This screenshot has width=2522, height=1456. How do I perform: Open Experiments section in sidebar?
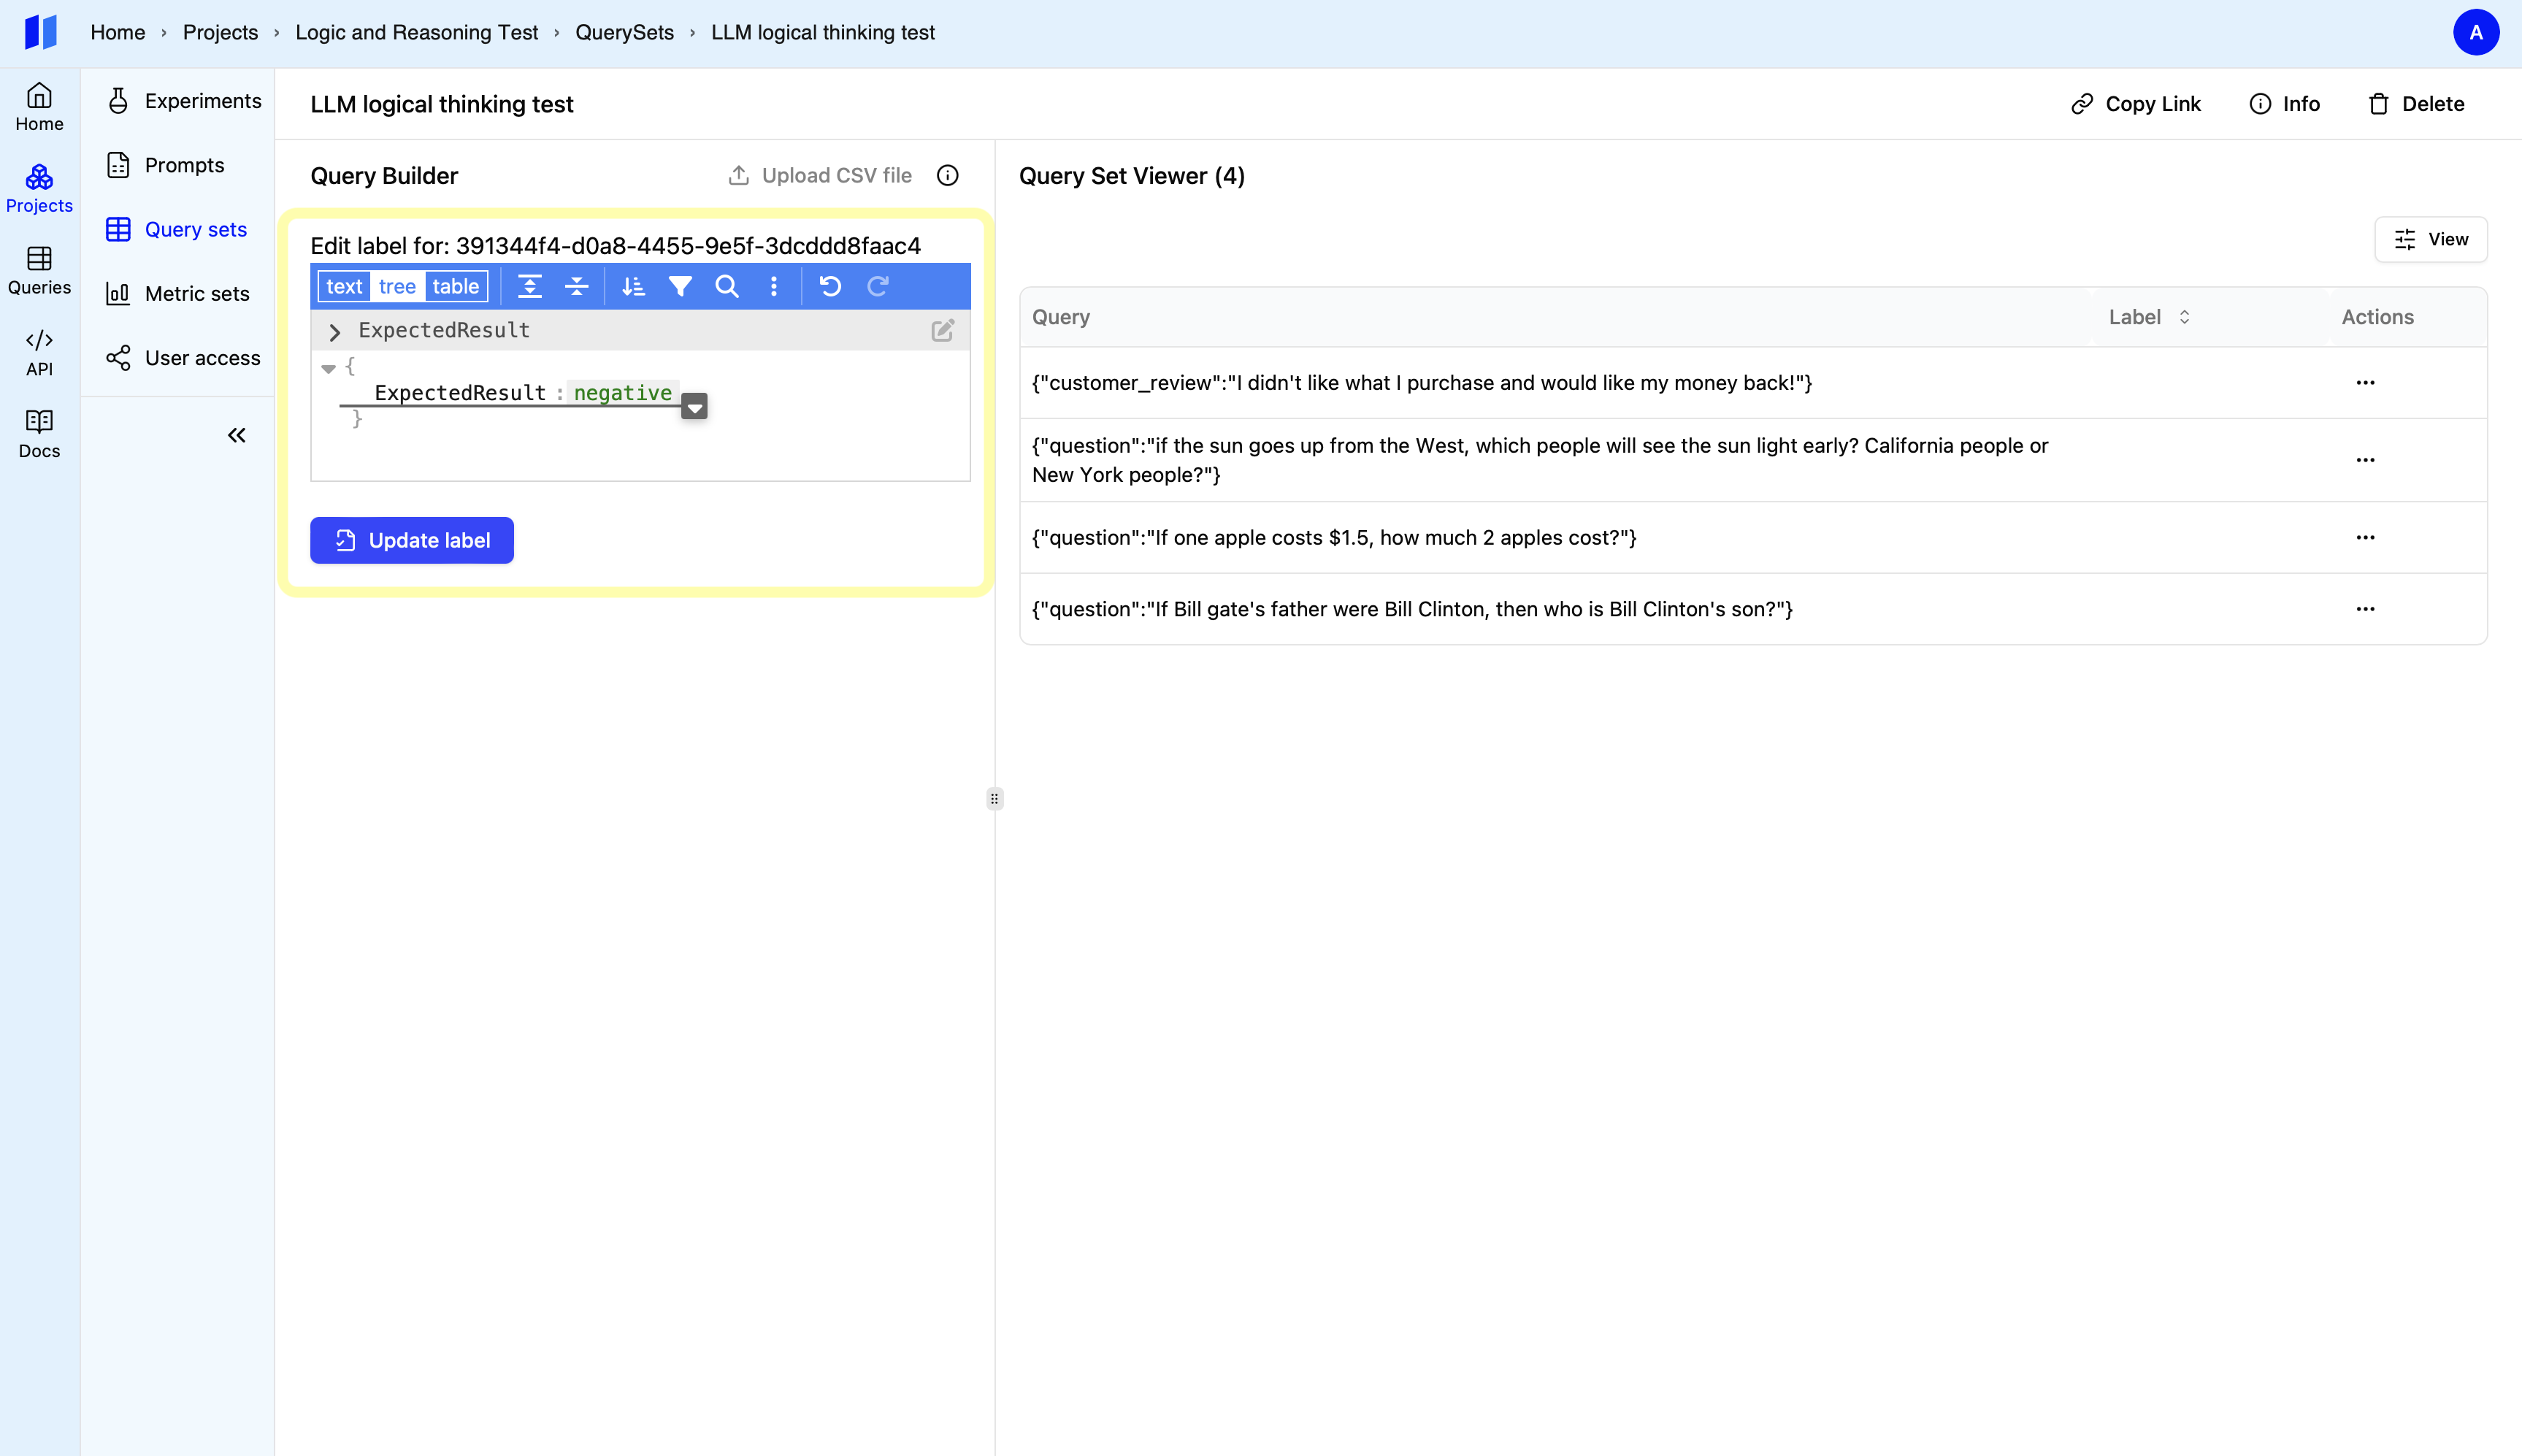pyautogui.click(x=202, y=101)
